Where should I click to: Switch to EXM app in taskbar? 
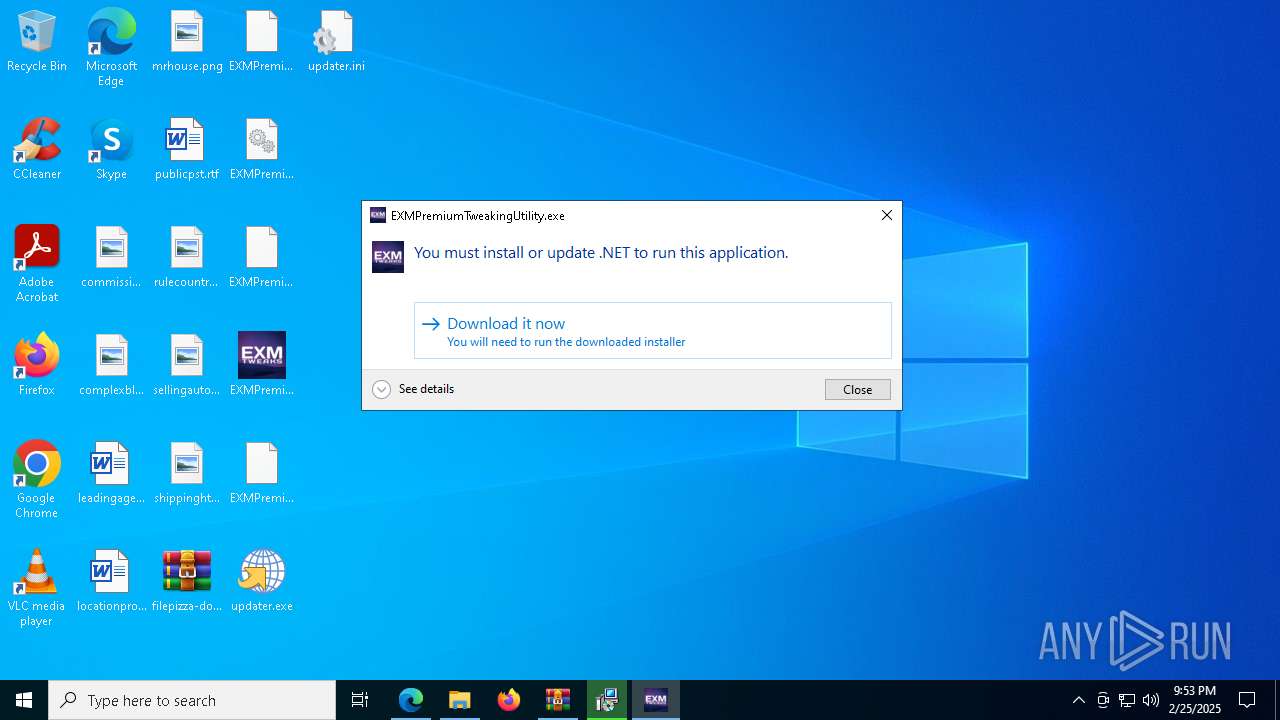pyautogui.click(x=656, y=700)
